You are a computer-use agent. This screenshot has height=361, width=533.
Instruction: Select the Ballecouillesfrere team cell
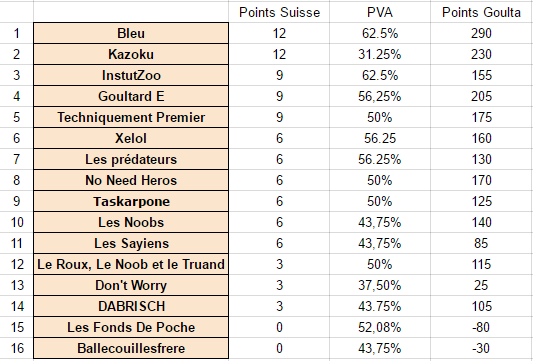(131, 348)
